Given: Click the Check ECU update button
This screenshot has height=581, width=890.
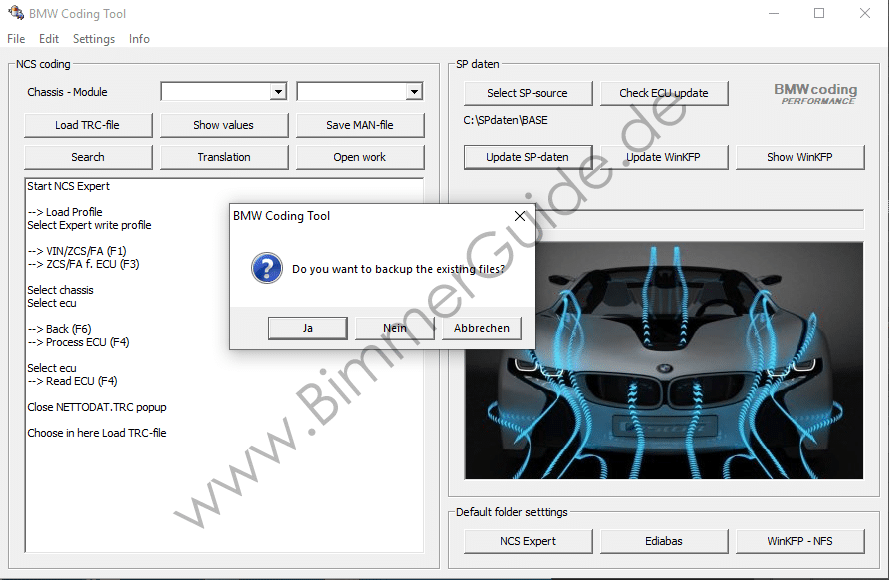Looking at the screenshot, I should pos(663,93).
